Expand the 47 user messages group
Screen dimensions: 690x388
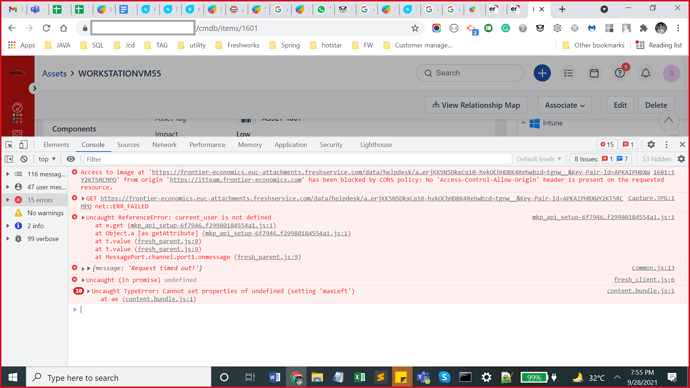8,187
